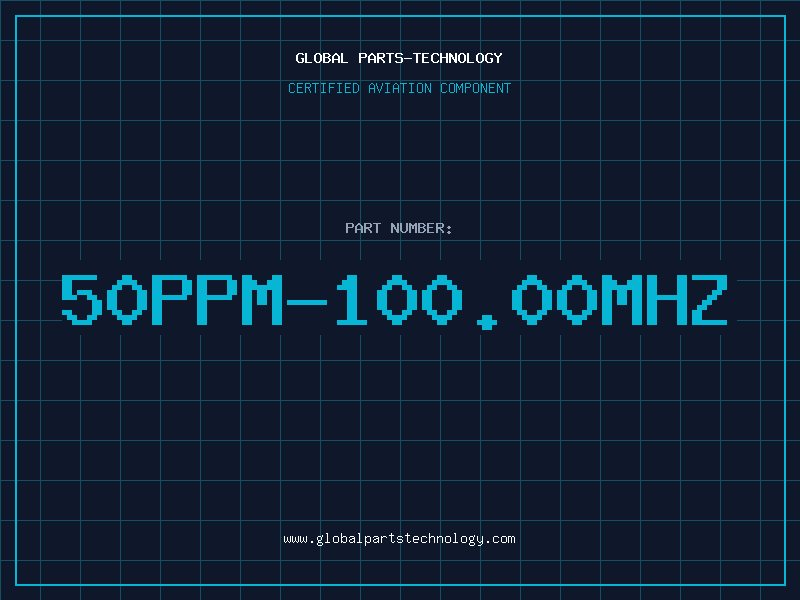Select part number 50PPM-100.00MHZ
The image size is (800, 600).
point(394,302)
